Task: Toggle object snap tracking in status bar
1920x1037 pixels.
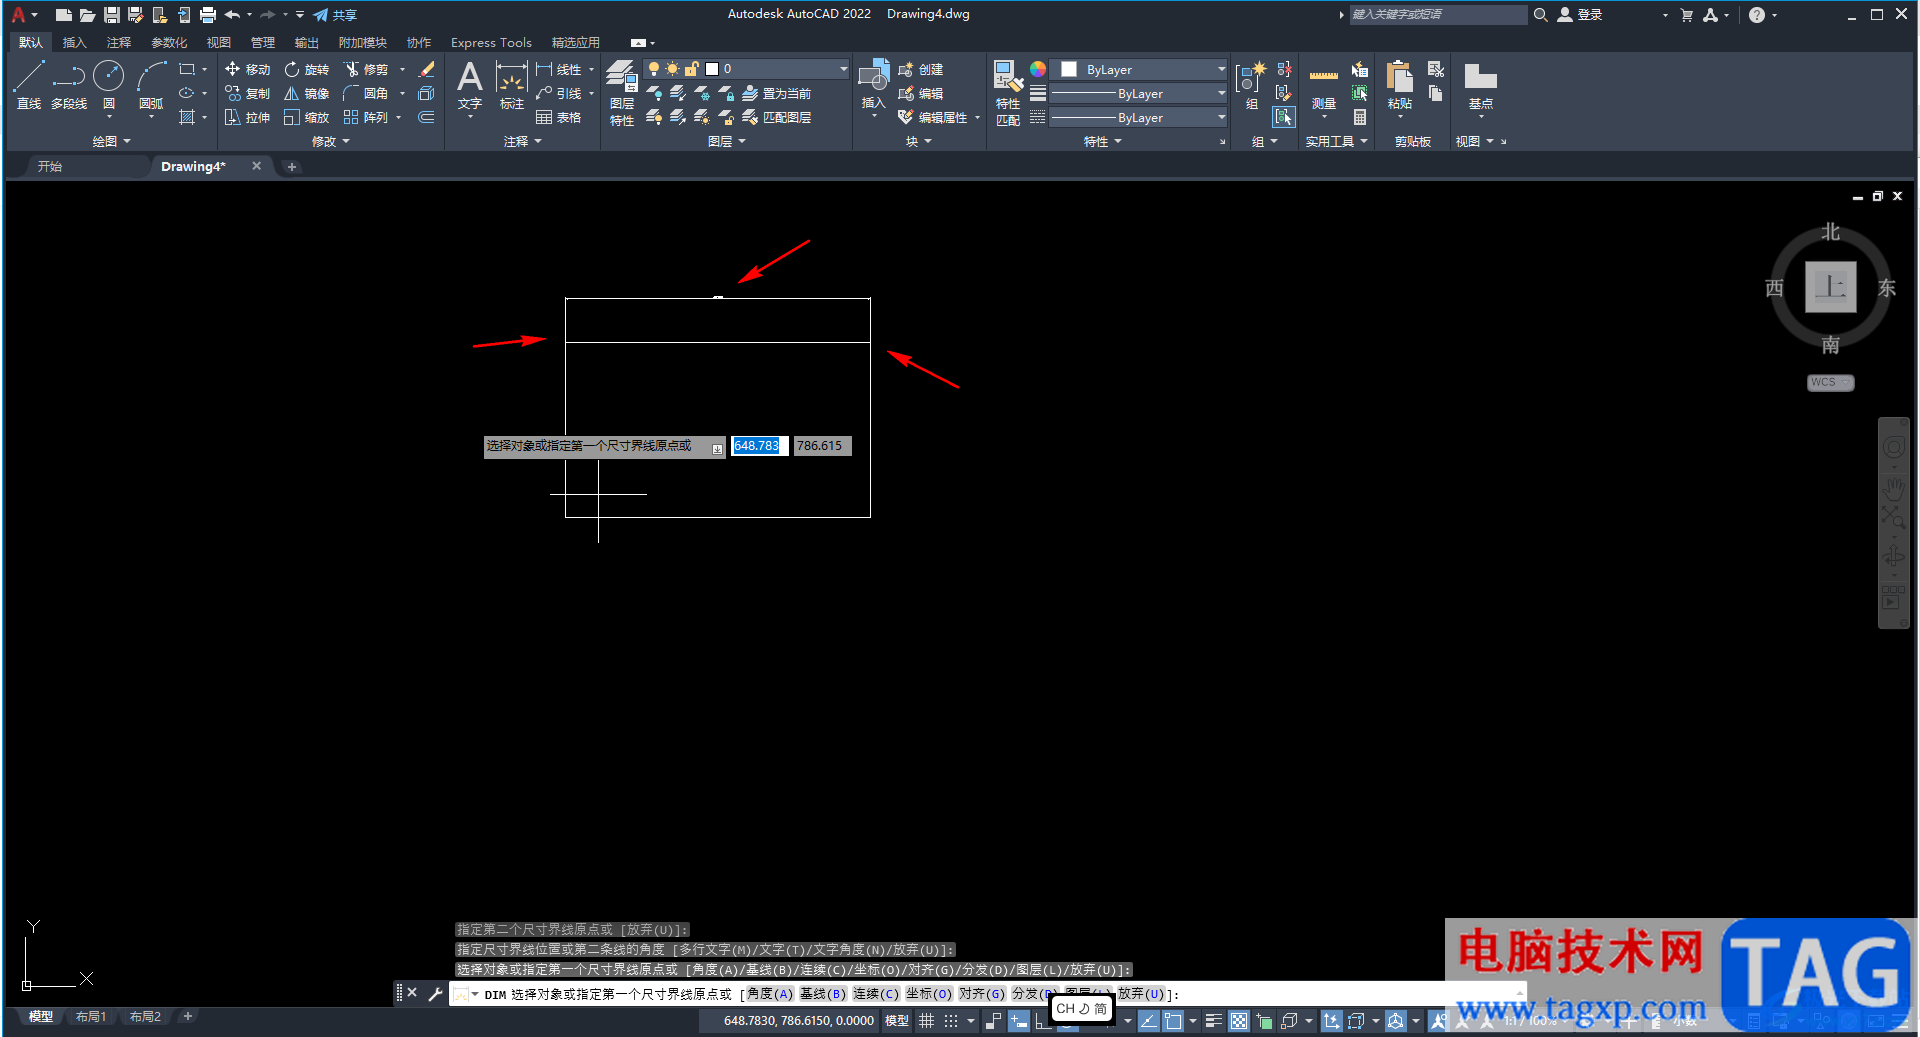Action: point(1149,1021)
